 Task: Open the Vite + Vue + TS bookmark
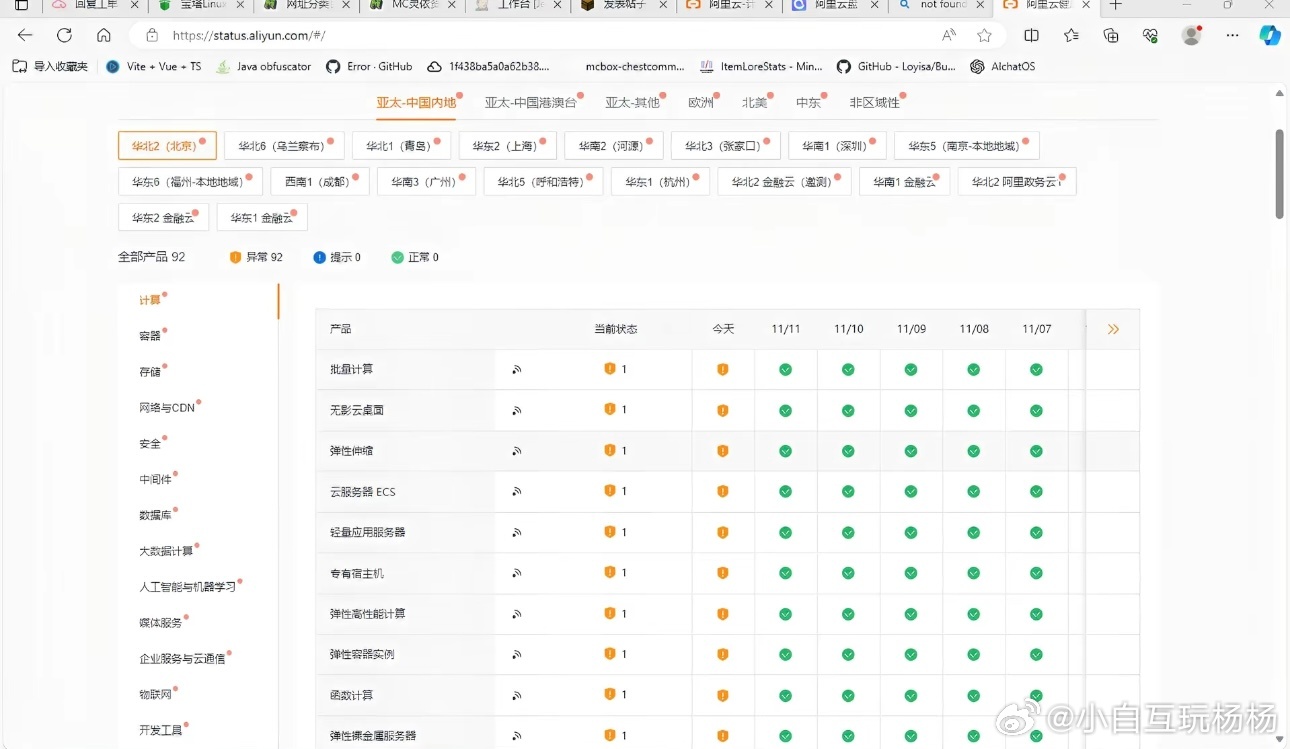153,67
